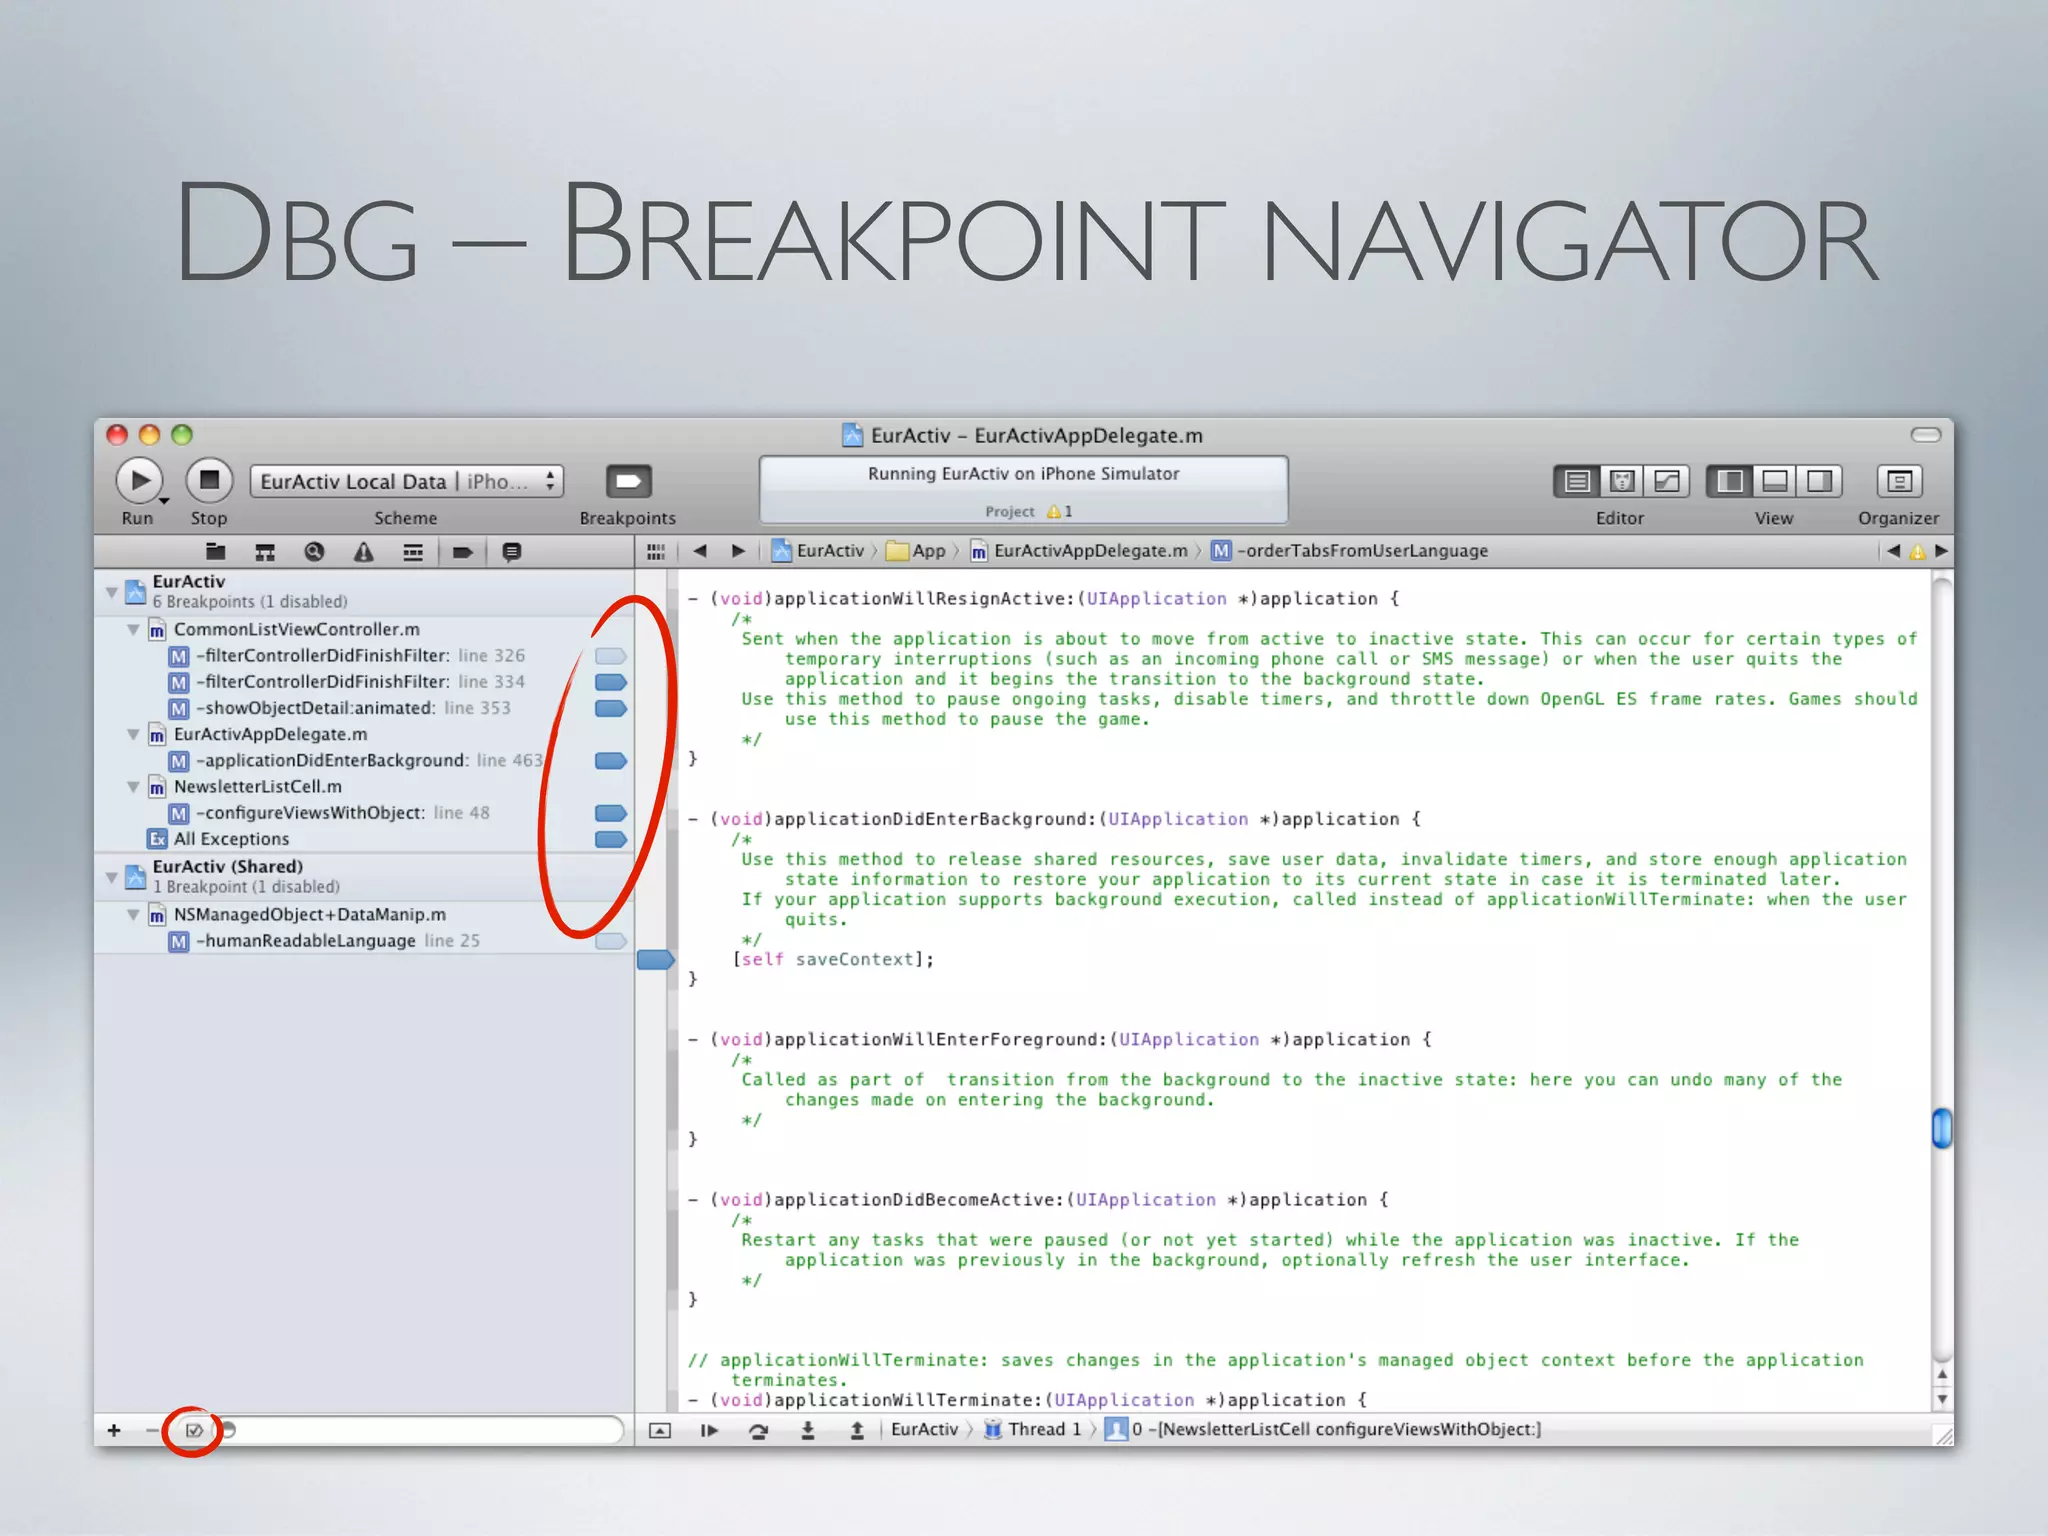Switch to the Issue navigator tab
Image resolution: width=2048 pixels, height=1536 pixels.
coord(363,552)
